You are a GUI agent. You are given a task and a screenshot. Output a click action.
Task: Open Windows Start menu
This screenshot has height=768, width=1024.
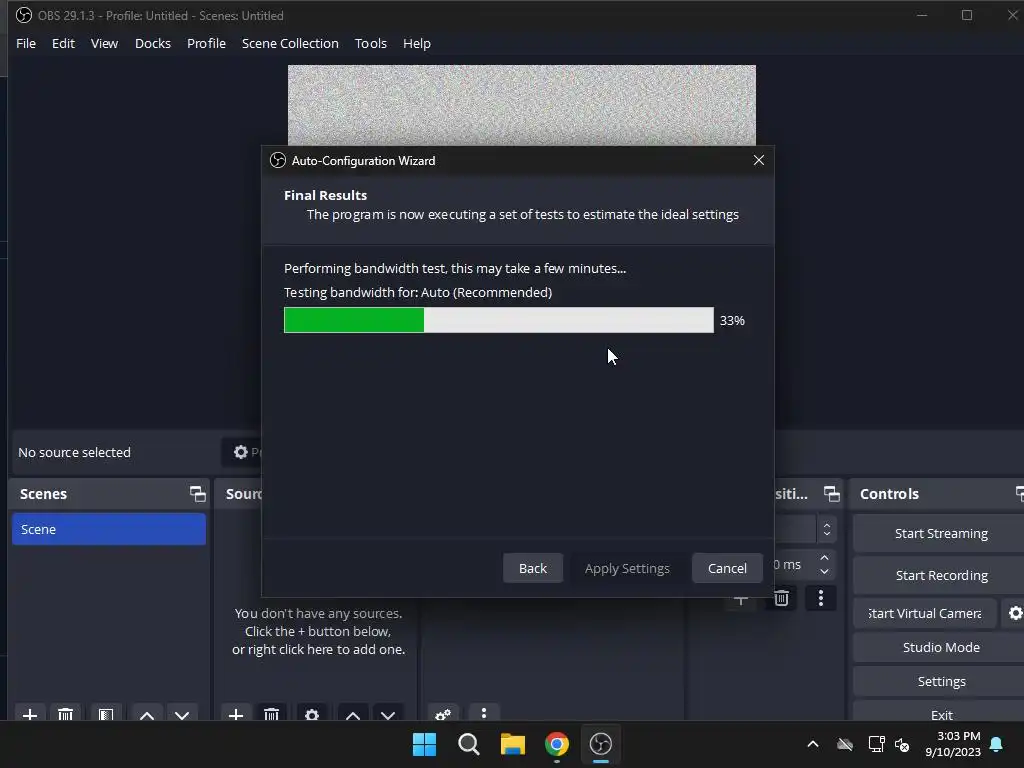pyautogui.click(x=424, y=744)
